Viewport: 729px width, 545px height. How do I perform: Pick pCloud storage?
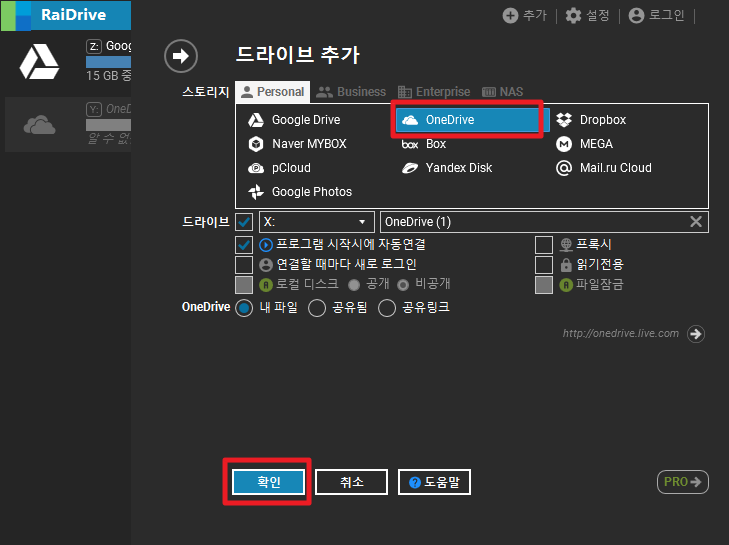pos(279,168)
